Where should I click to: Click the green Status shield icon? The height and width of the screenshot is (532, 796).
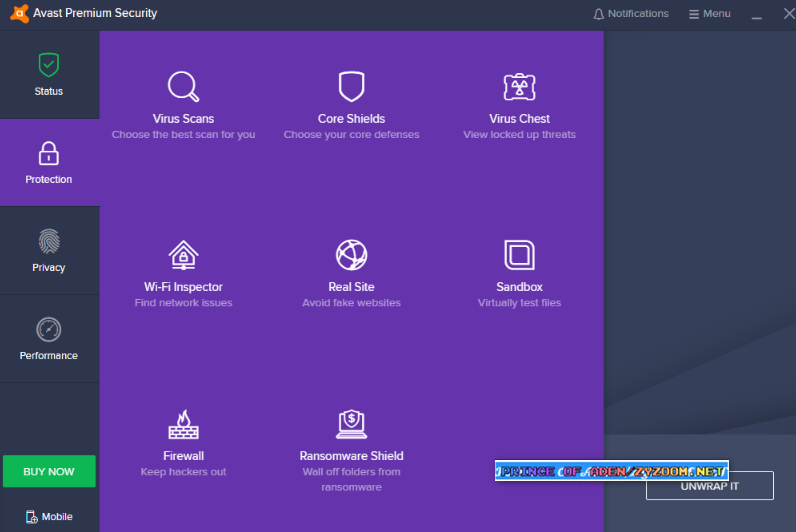(49, 65)
